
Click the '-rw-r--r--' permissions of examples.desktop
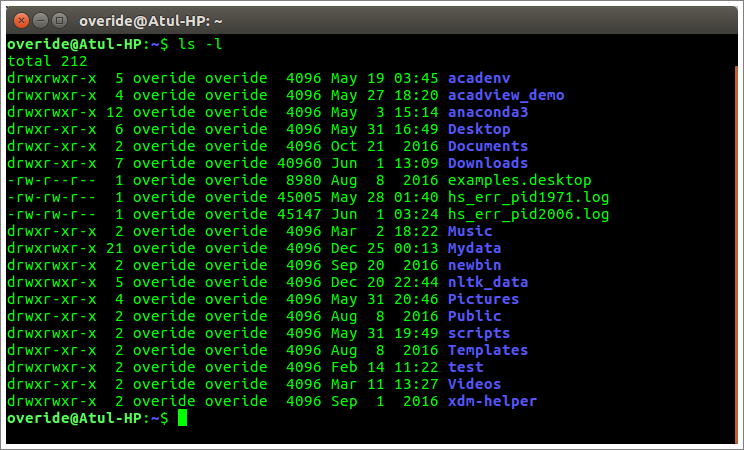point(52,180)
